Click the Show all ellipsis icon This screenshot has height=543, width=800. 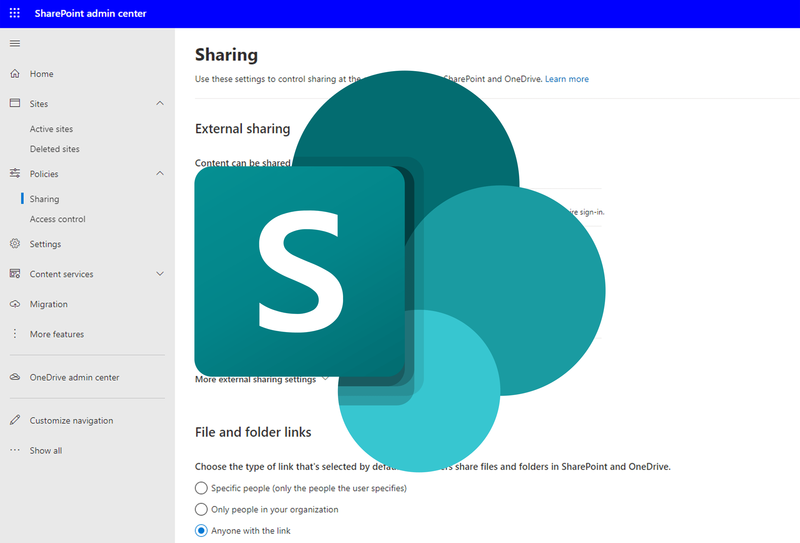pos(15,450)
